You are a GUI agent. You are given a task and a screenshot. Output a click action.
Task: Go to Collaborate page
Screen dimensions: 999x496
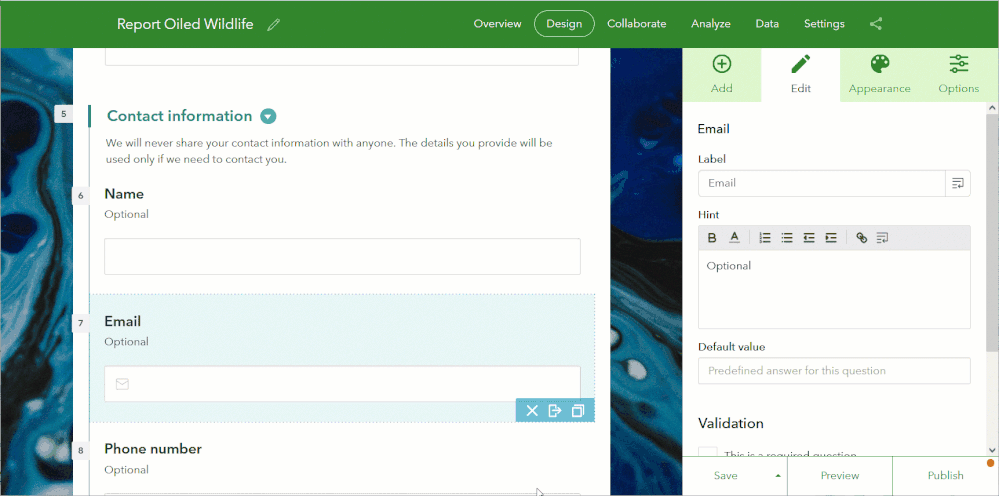tap(636, 24)
